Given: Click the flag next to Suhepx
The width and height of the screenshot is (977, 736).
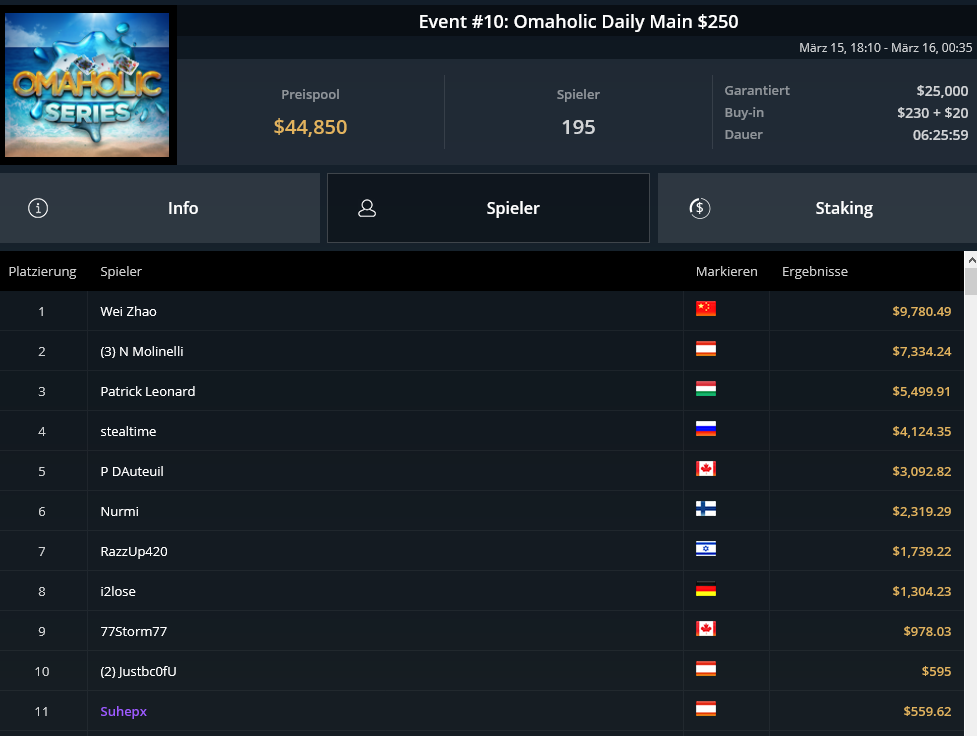Looking at the screenshot, I should (x=706, y=709).
